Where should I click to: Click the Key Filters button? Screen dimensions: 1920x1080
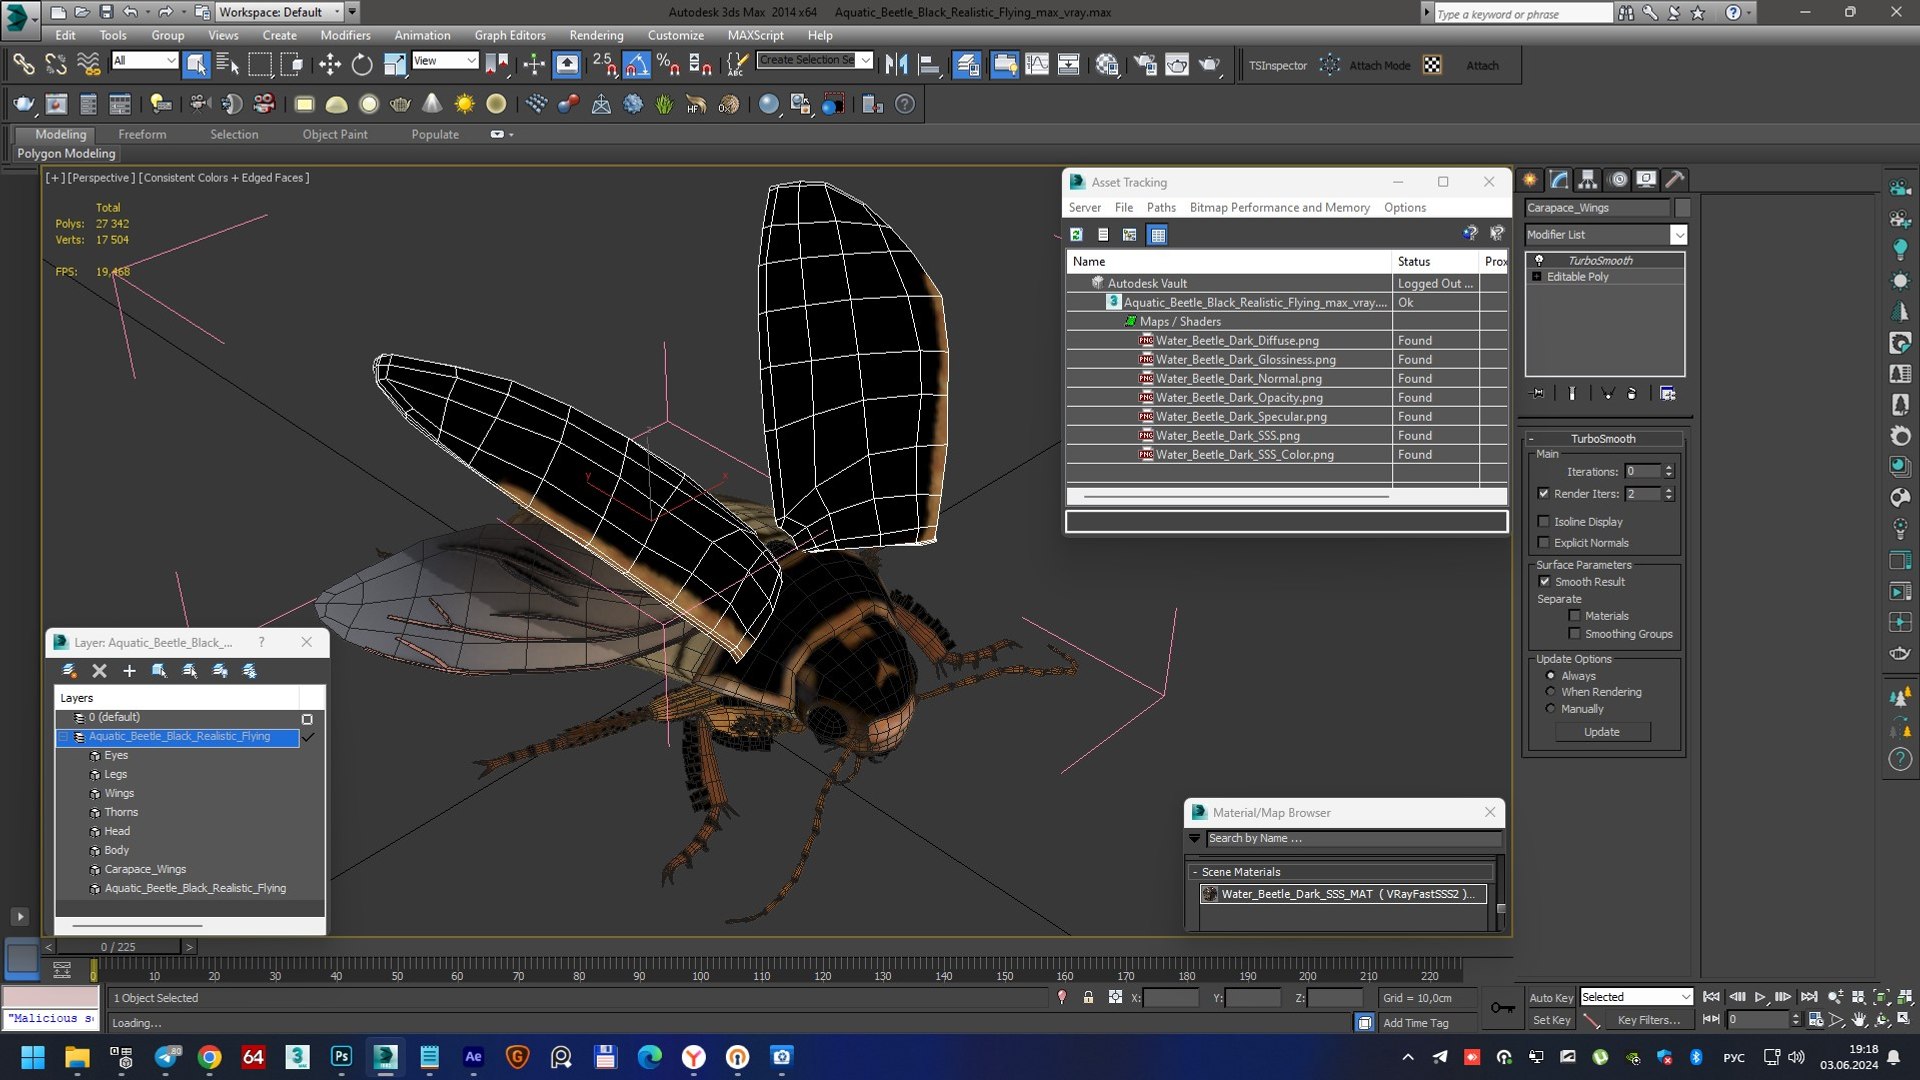point(1648,1020)
